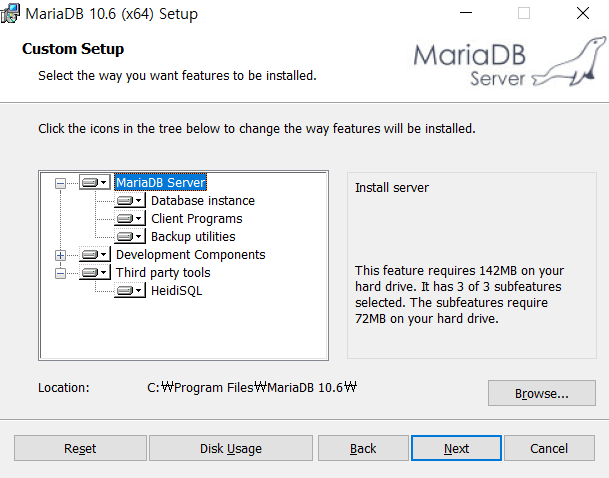
Task: Click the Browse... button
Action: click(541, 393)
